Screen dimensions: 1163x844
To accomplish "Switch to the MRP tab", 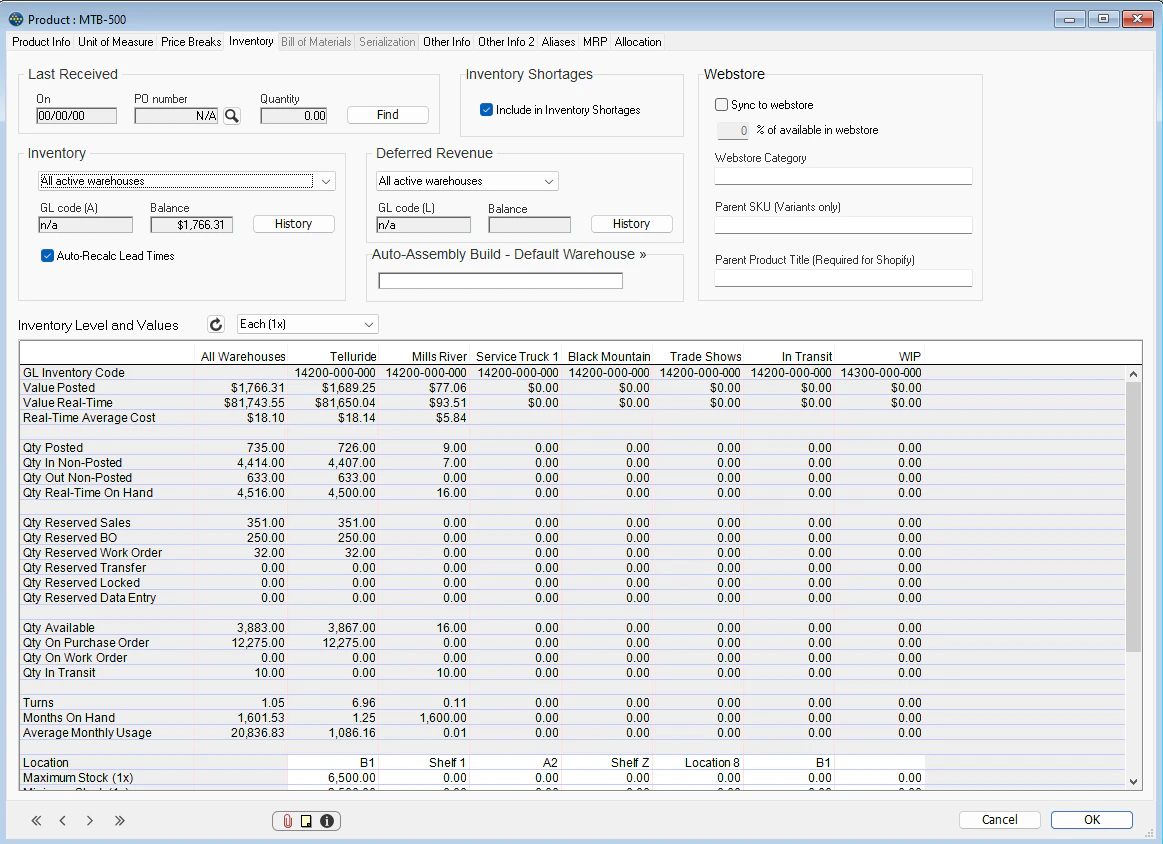I will coord(594,42).
